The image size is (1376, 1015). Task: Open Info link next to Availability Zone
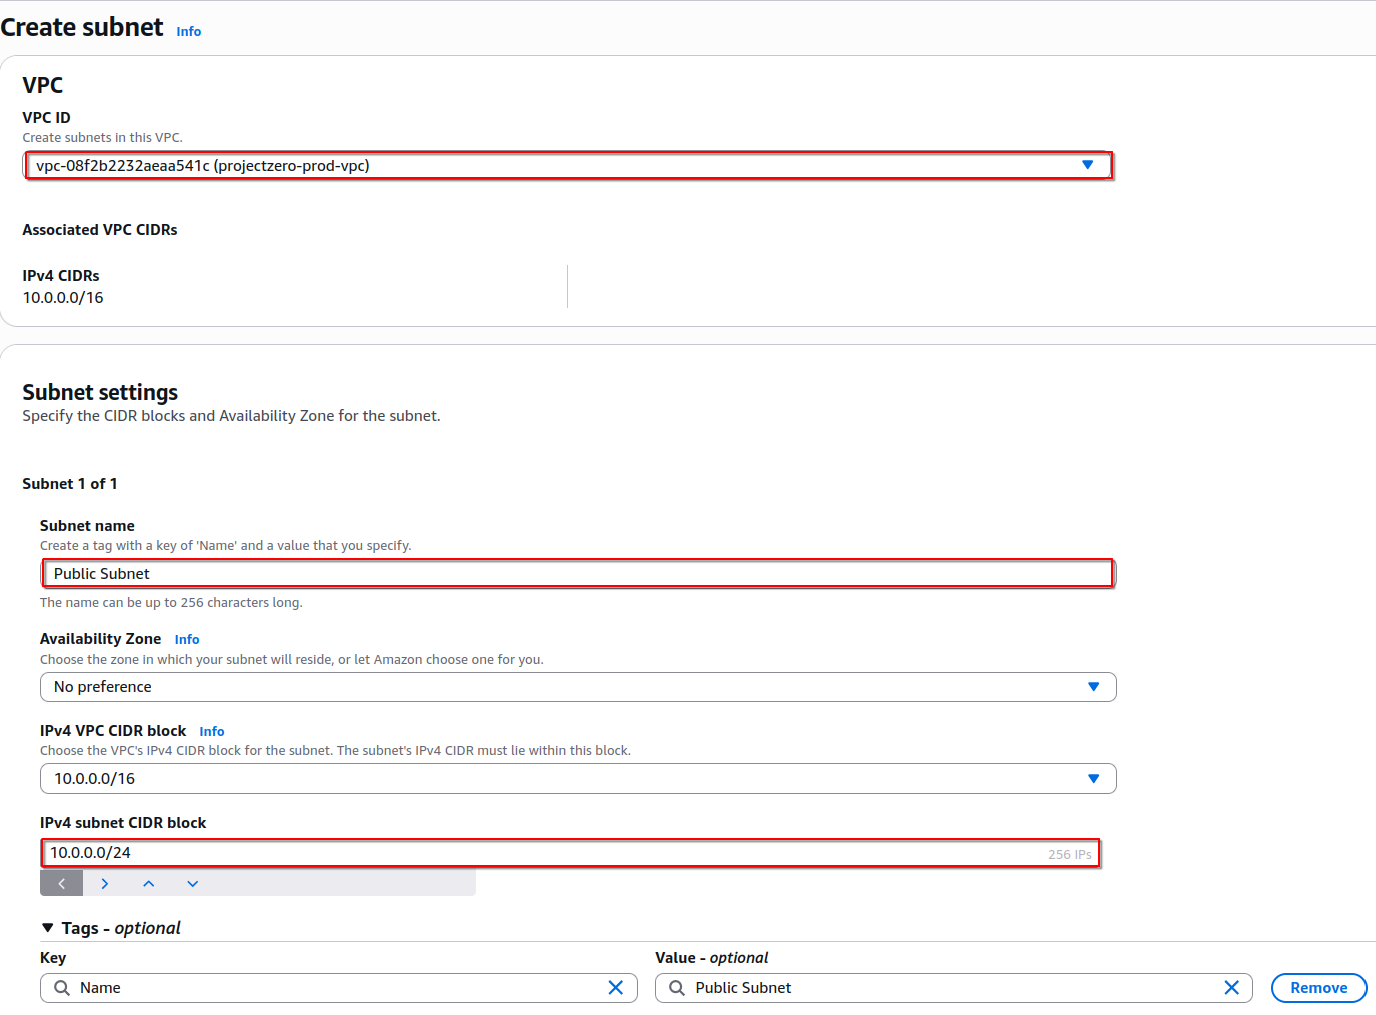[x=187, y=639]
